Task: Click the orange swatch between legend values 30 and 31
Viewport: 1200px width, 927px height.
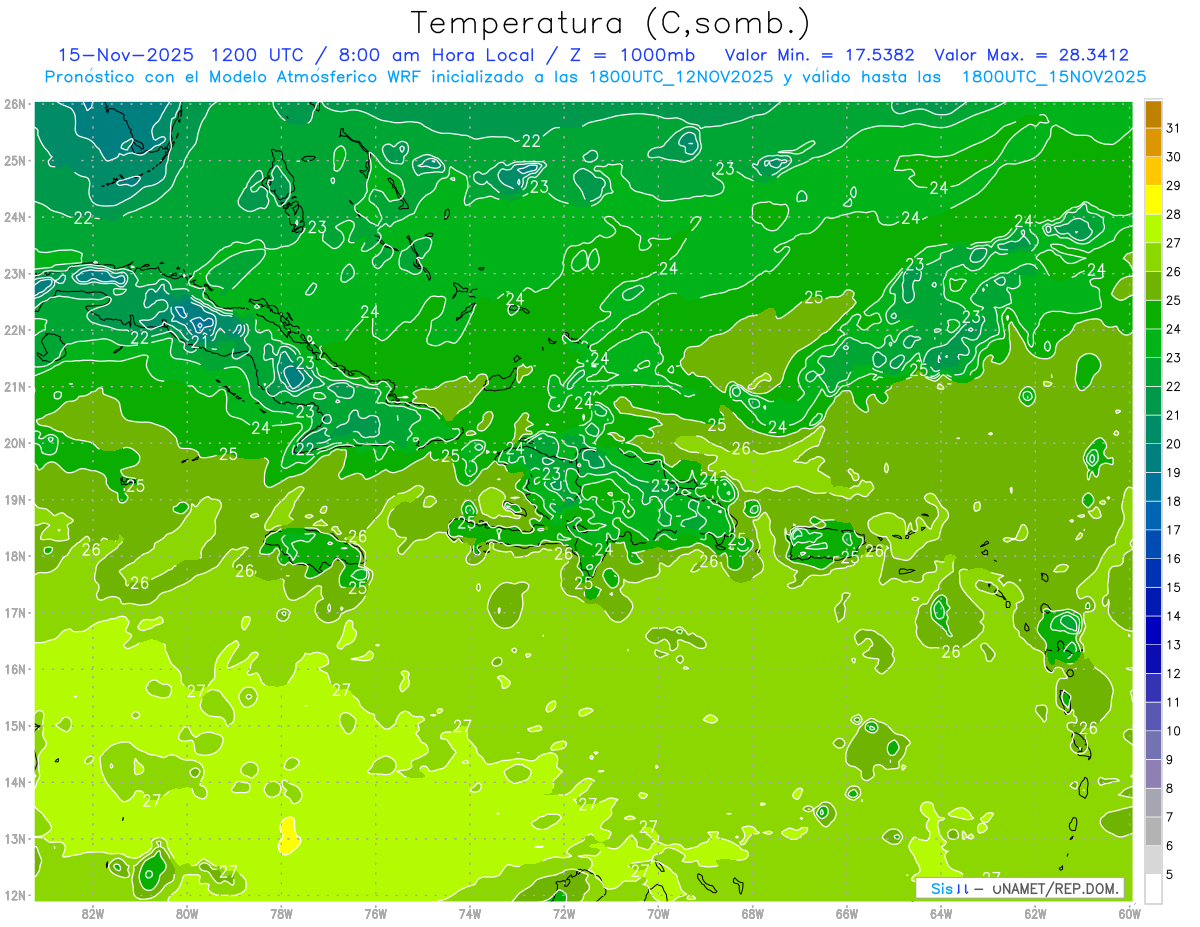Action: pos(1153,142)
